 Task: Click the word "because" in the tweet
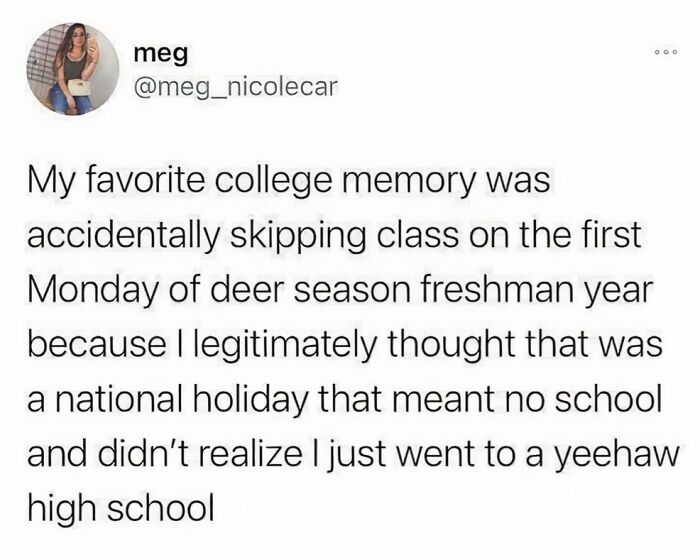click(96, 345)
